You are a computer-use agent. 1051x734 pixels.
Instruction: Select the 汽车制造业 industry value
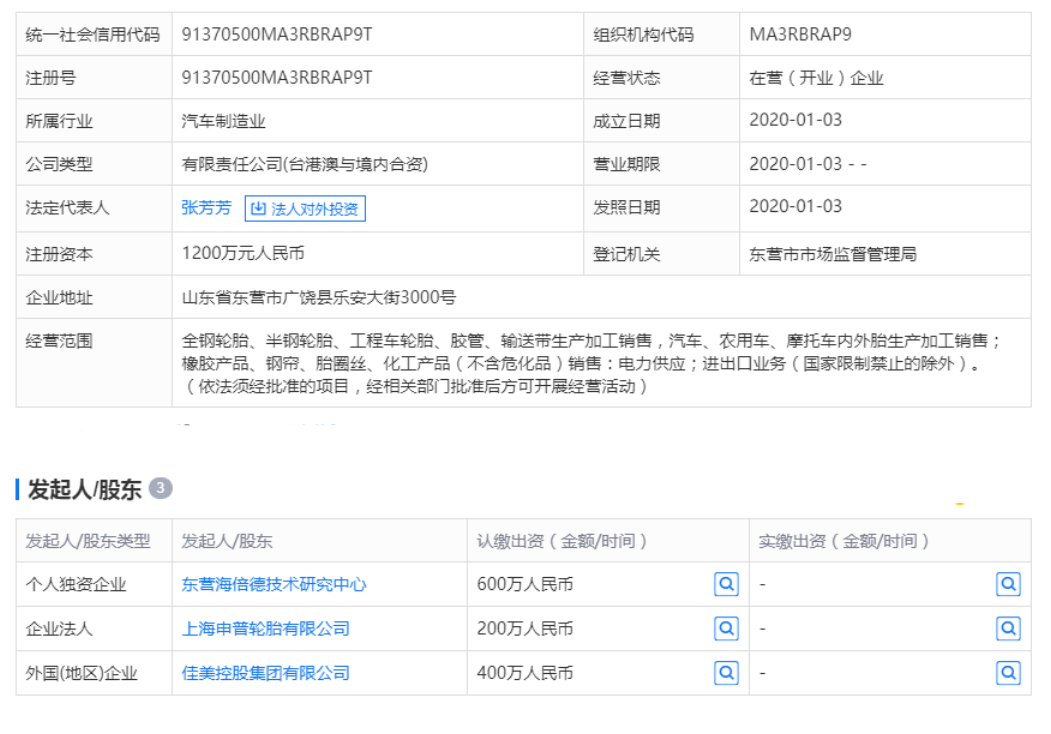click(x=223, y=121)
